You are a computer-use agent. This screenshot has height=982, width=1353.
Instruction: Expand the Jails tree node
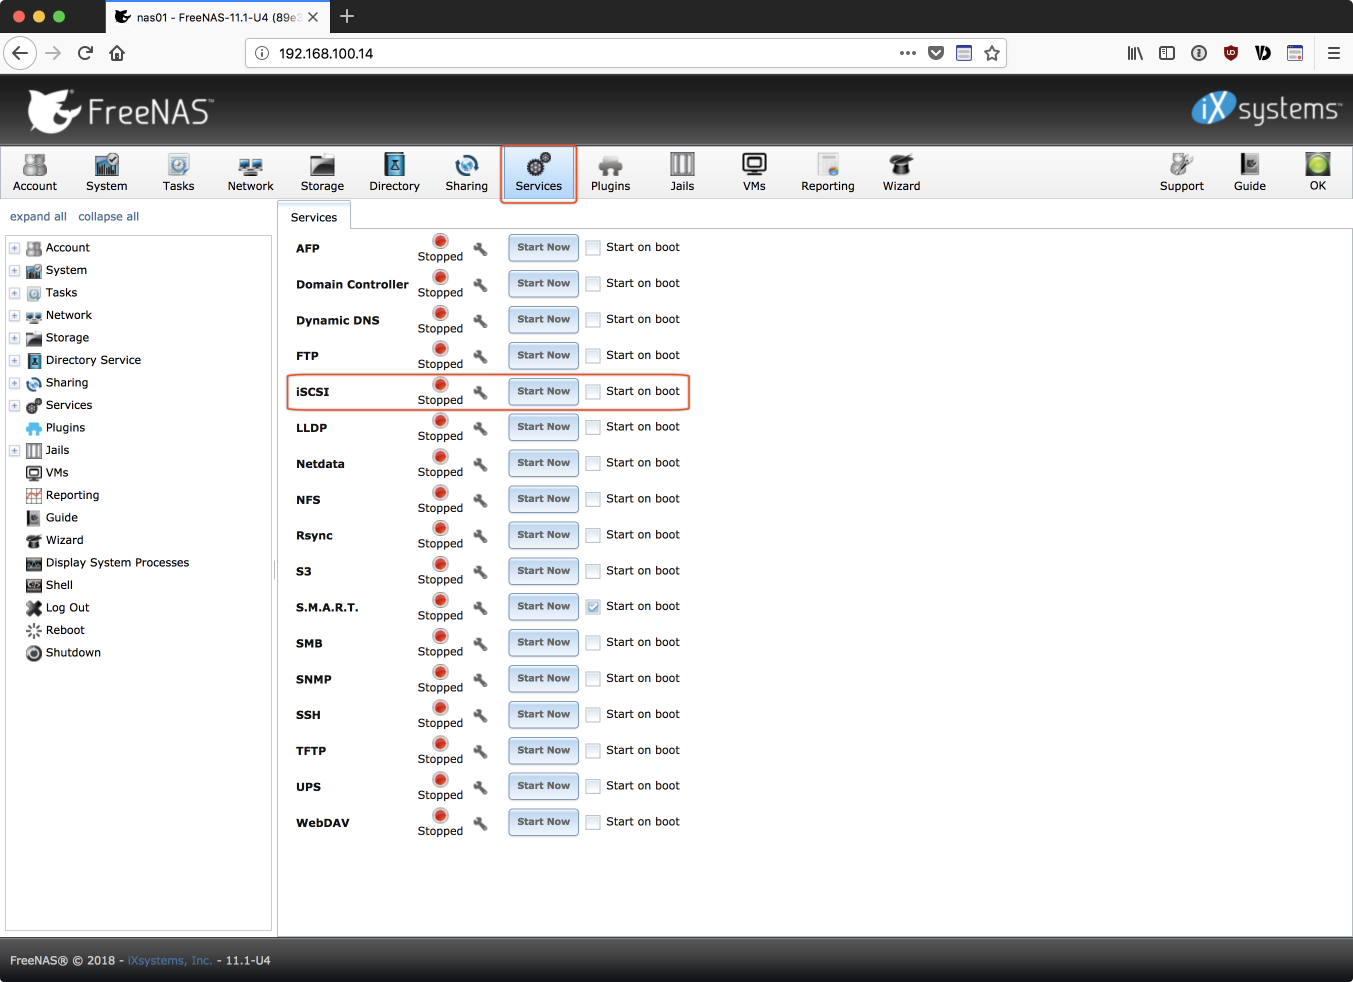pyautogui.click(x=14, y=451)
